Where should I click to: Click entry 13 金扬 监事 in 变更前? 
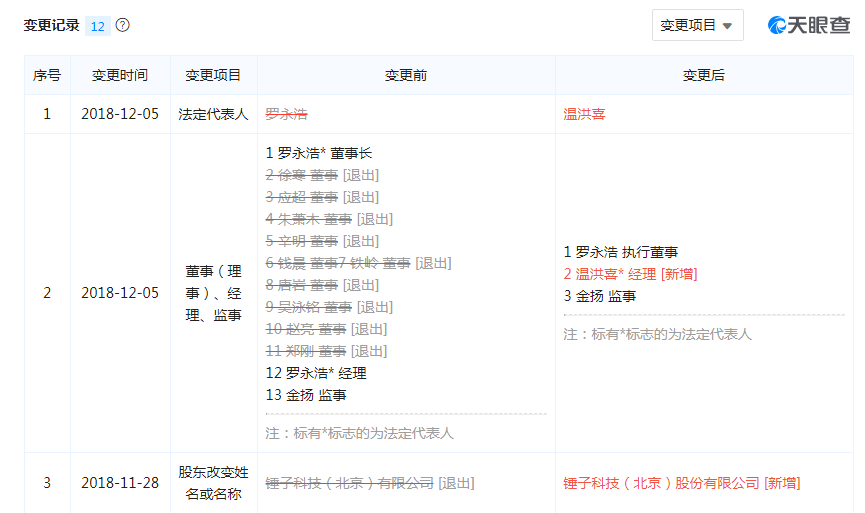(x=306, y=396)
